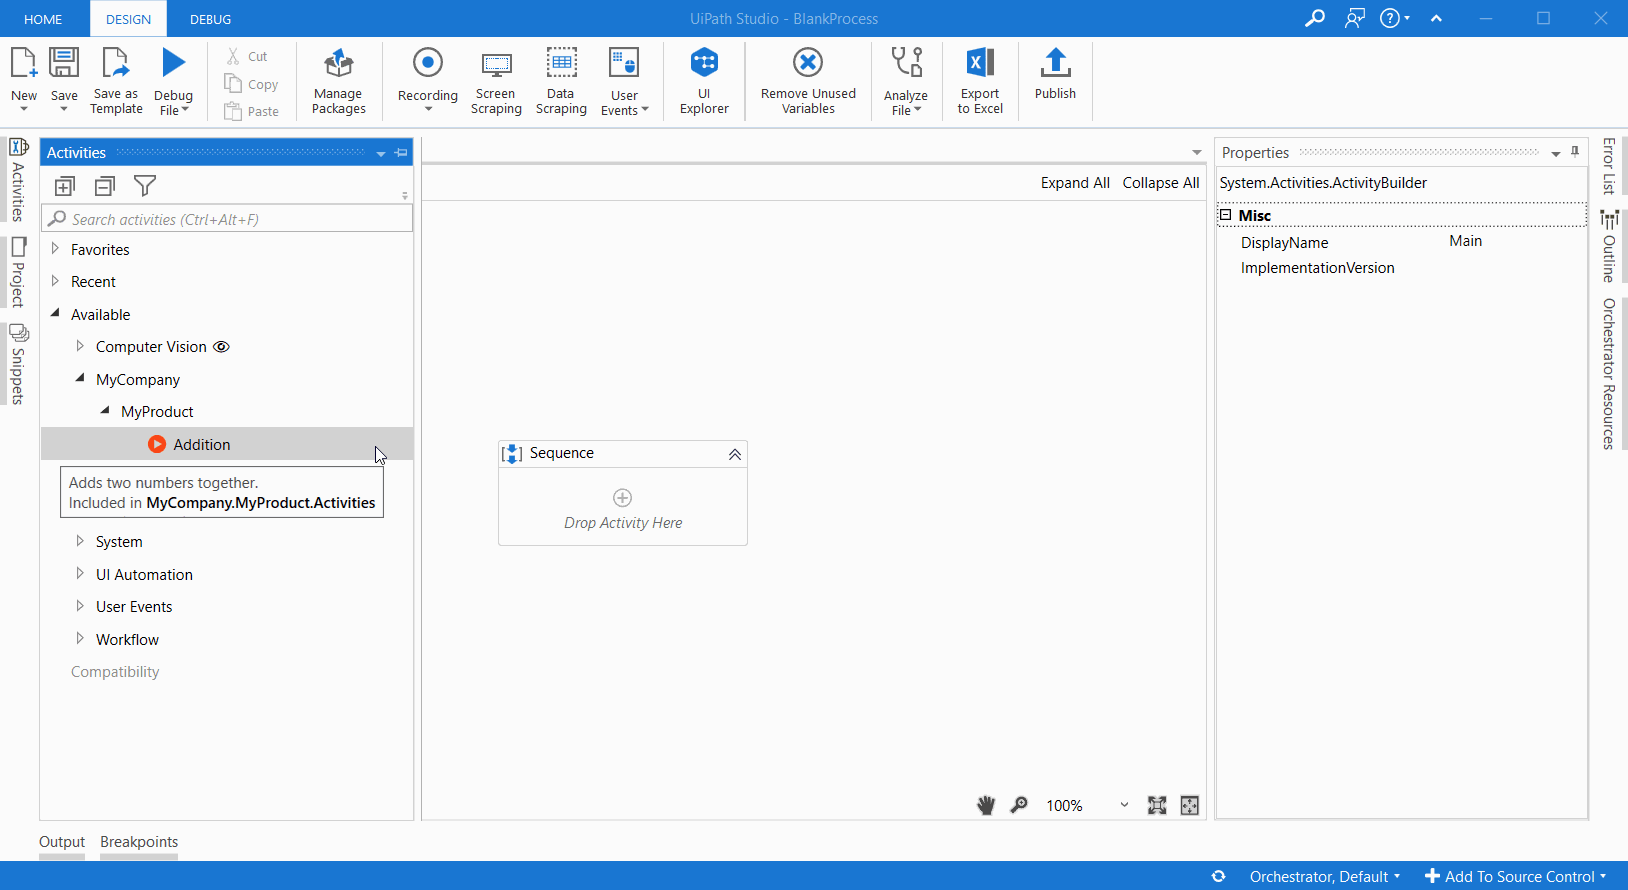This screenshot has height=890, width=1628.
Task: Switch to HOME tab
Action: tap(43, 19)
